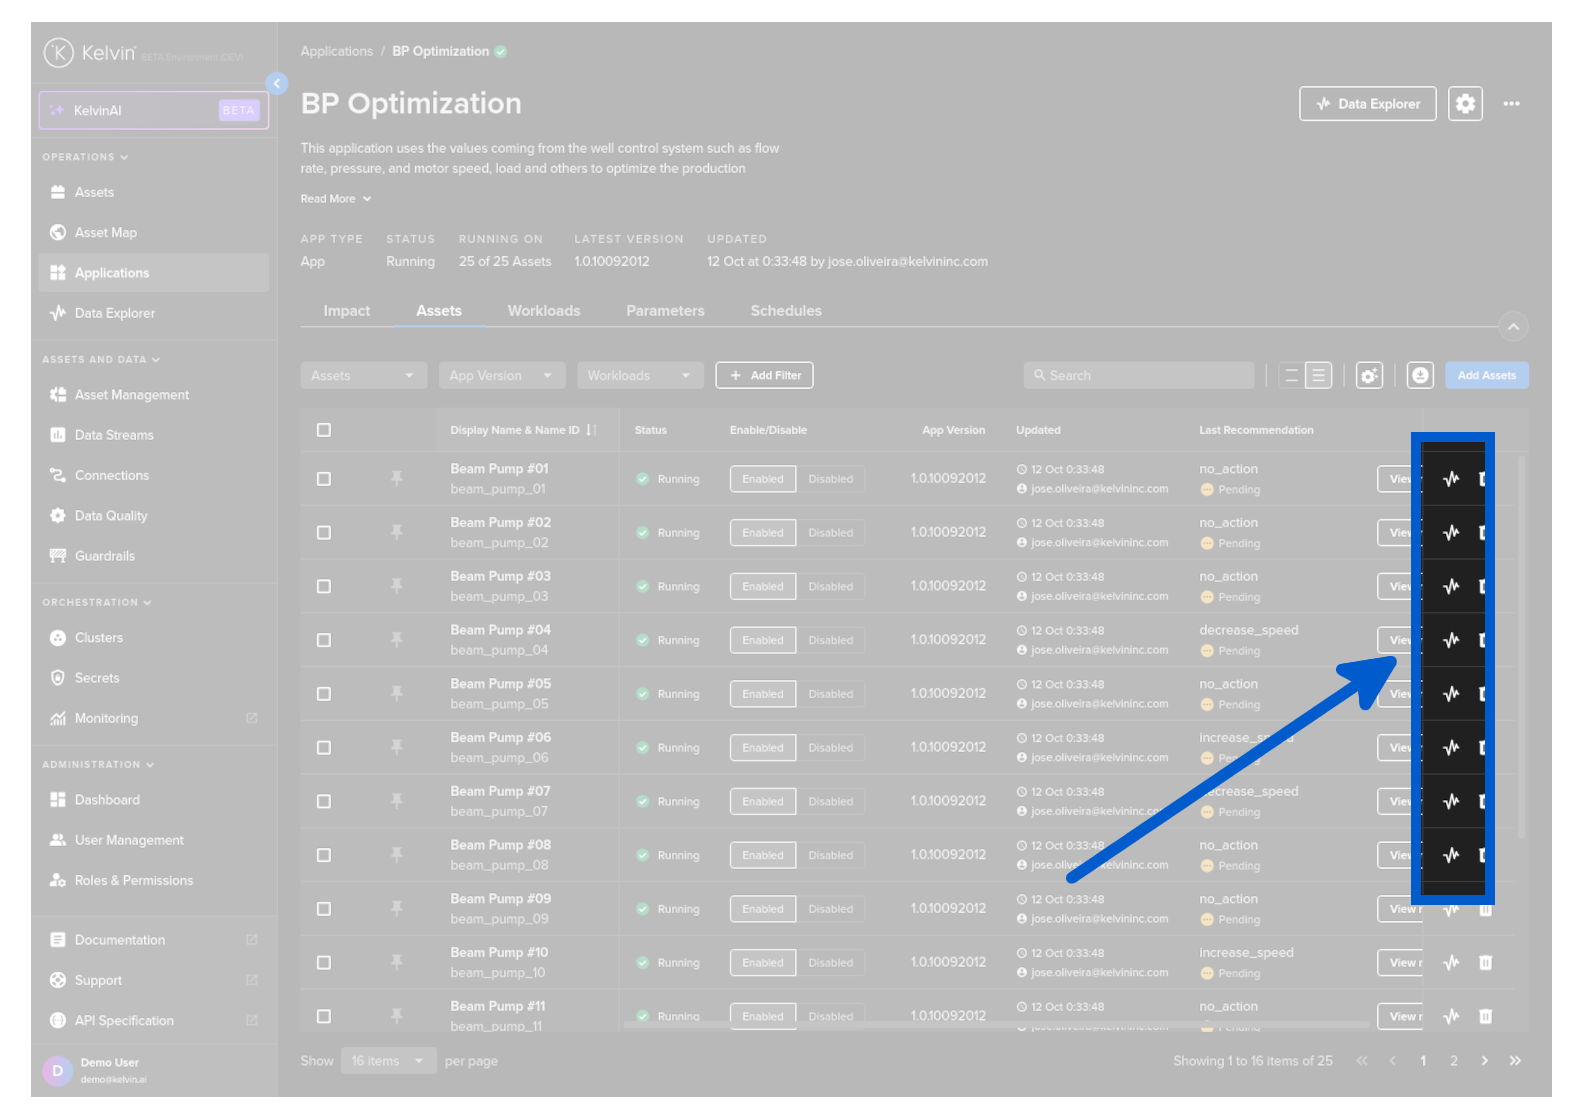Pin the Beam Pump #03 row

[x=397, y=586]
